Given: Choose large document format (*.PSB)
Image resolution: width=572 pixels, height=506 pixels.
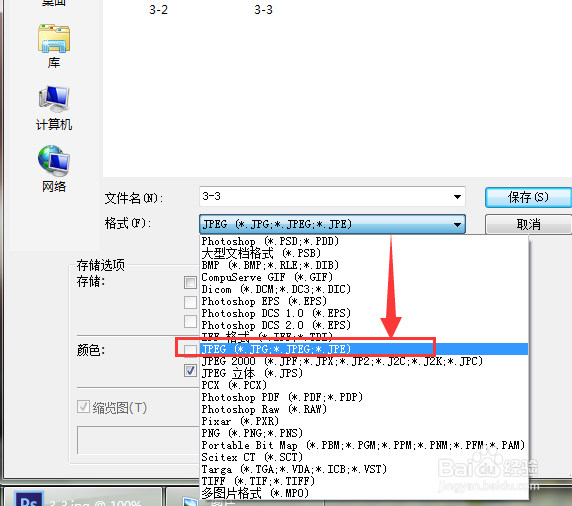Looking at the screenshot, I should pyautogui.click(x=364, y=253).
